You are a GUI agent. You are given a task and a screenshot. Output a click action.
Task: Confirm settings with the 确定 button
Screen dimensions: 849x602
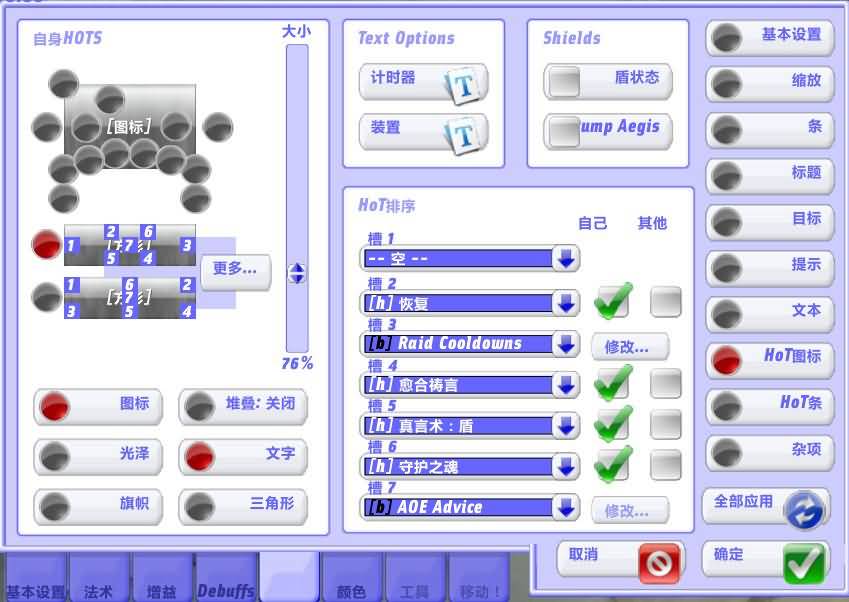[x=766, y=561]
